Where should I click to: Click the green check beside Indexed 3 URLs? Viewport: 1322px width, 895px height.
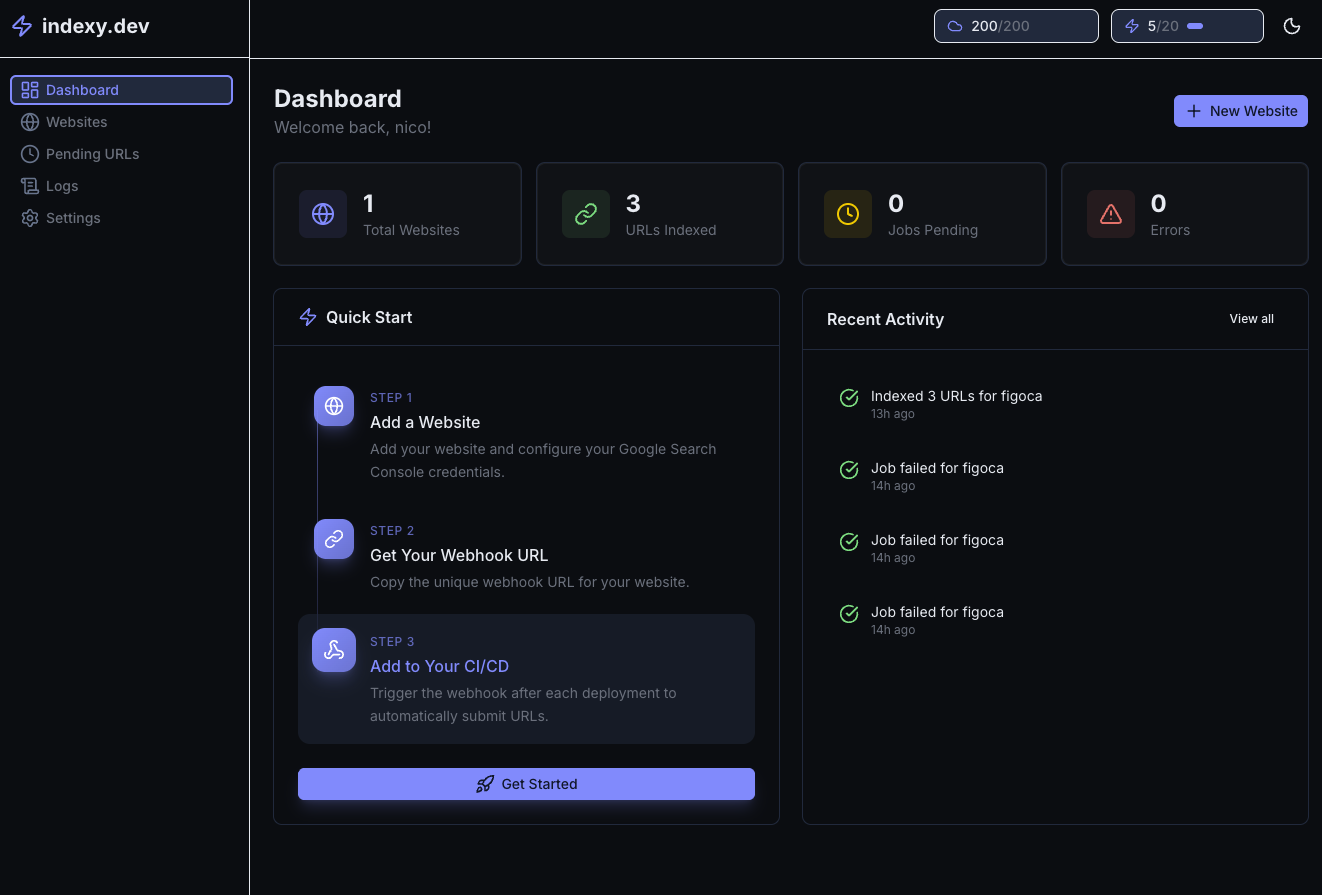(x=848, y=398)
